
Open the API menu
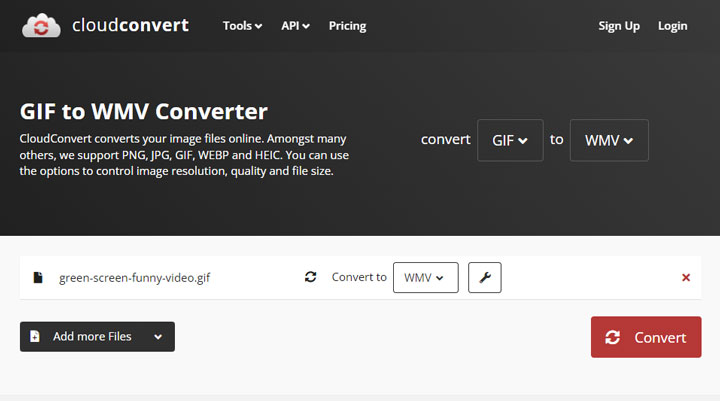pyautogui.click(x=295, y=26)
